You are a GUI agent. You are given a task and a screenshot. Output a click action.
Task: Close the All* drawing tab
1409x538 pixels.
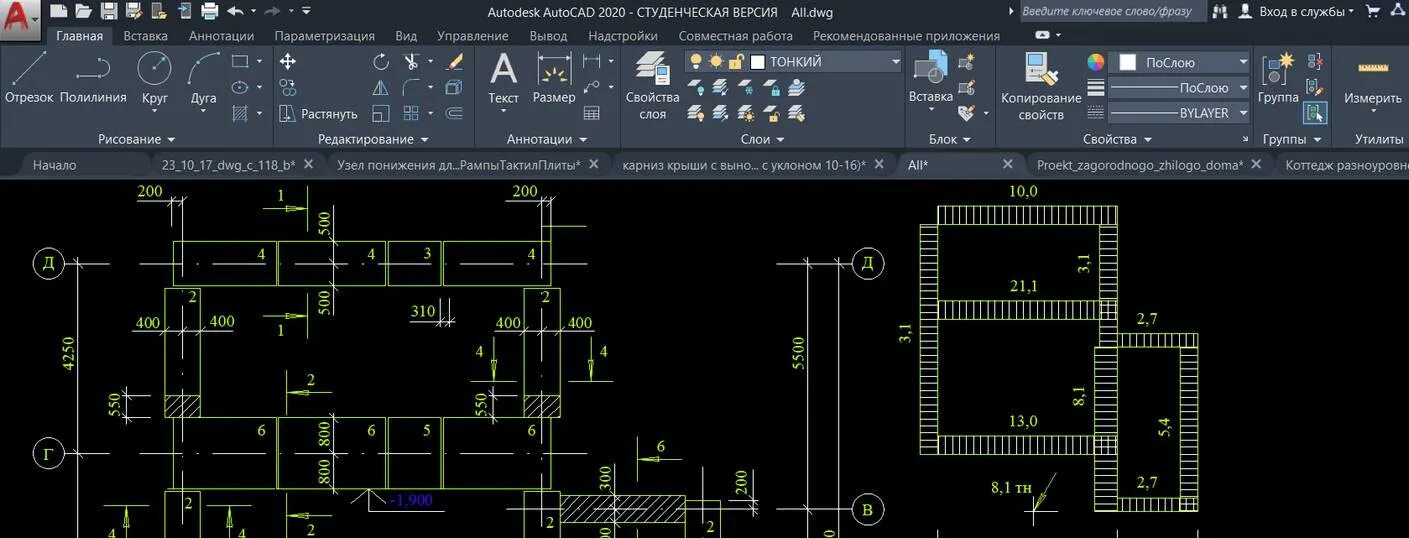(1007, 164)
